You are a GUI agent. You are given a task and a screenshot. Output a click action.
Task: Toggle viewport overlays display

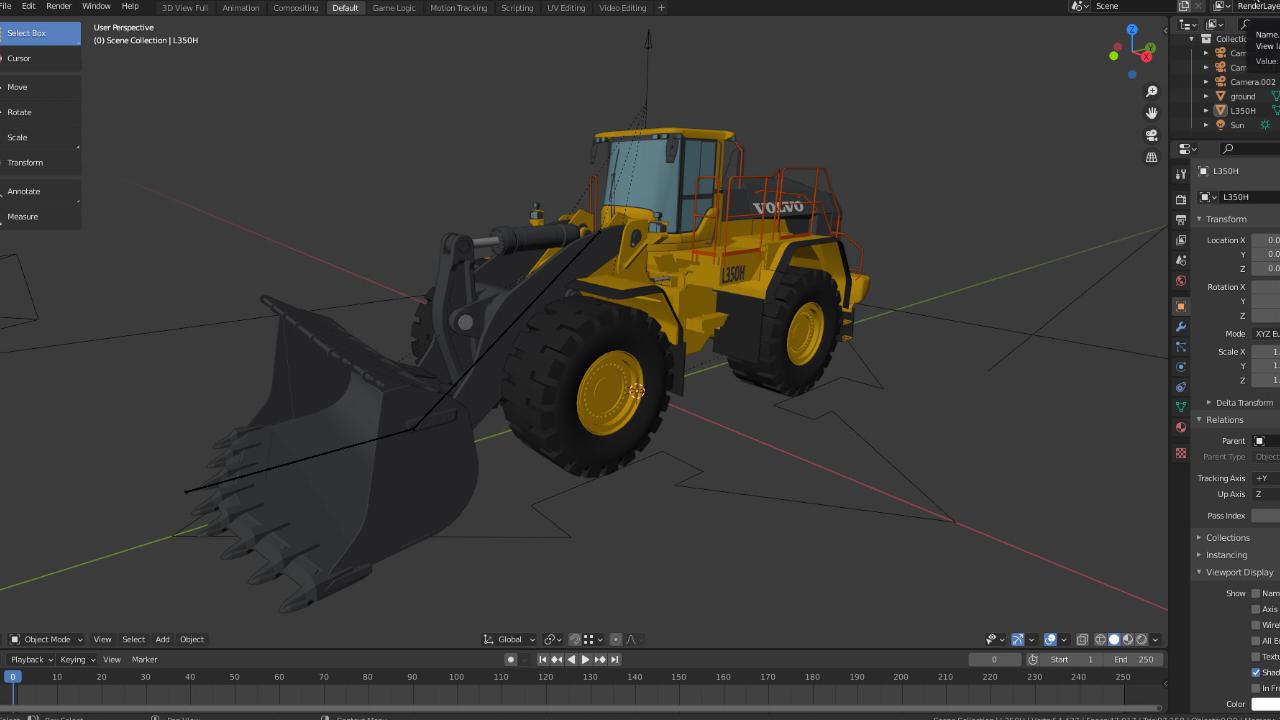point(1050,639)
